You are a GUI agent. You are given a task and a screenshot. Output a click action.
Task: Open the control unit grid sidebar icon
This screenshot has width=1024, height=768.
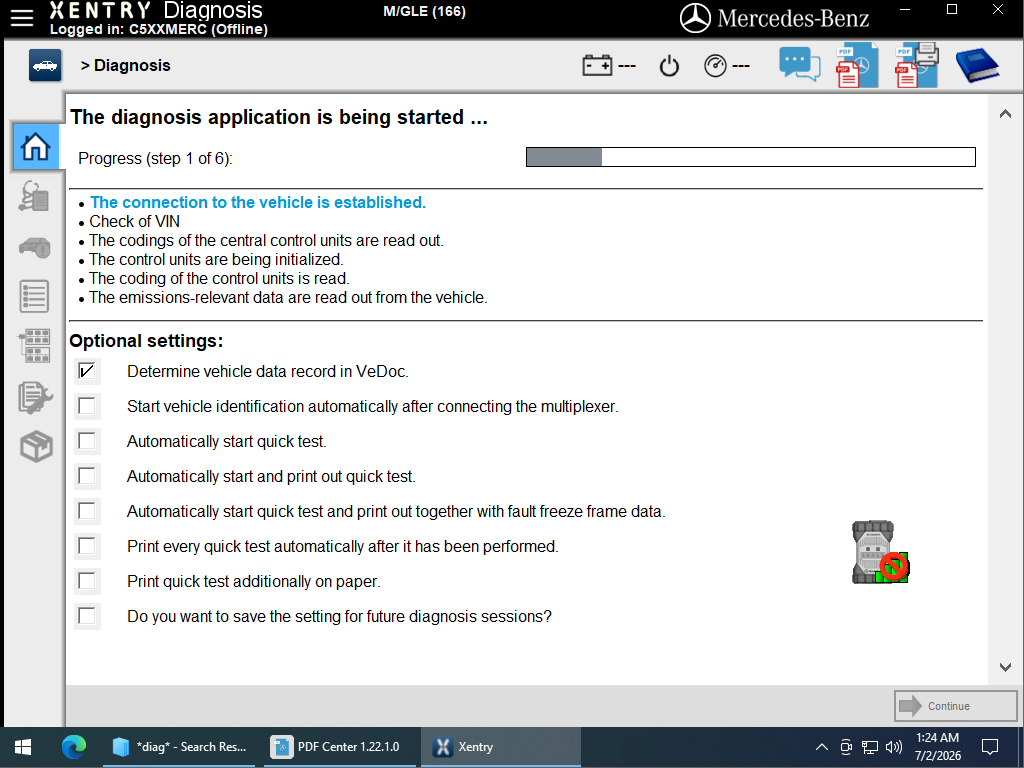point(35,346)
